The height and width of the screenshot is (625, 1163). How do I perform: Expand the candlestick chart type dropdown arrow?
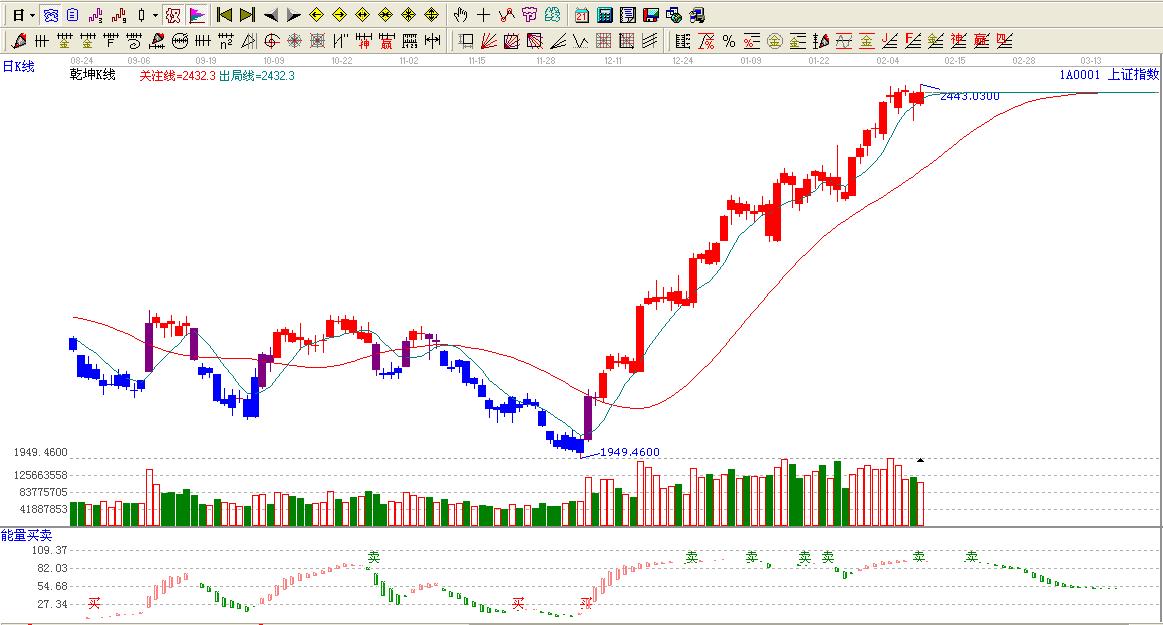pos(155,15)
